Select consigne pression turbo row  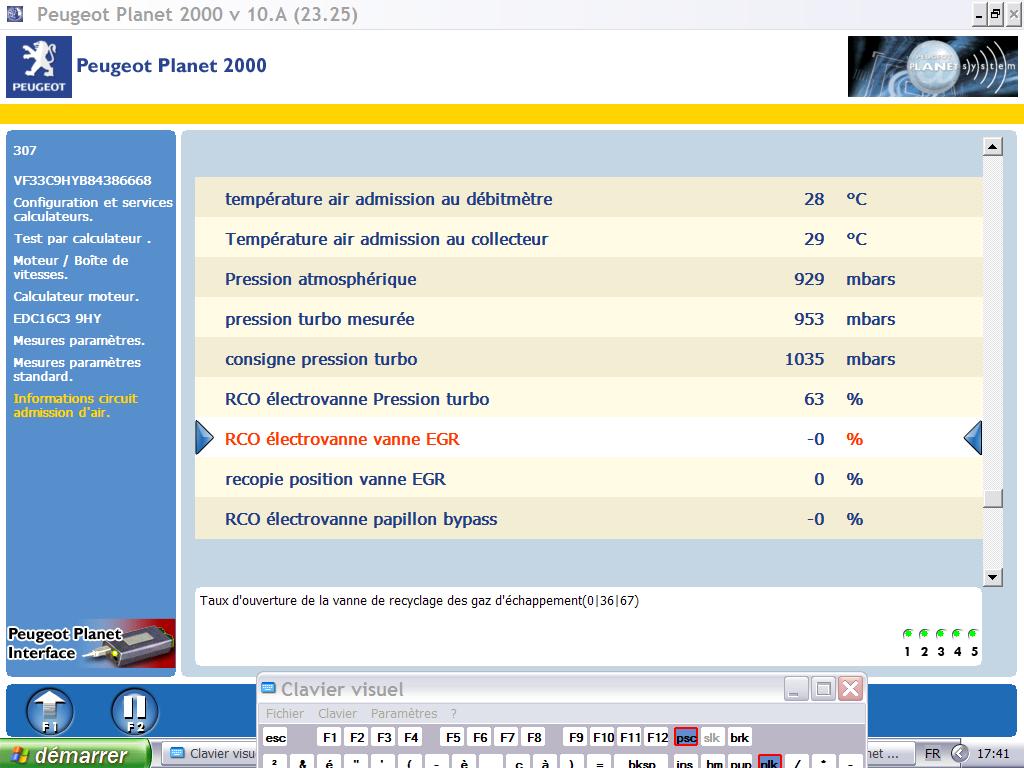pyautogui.click(x=588, y=359)
